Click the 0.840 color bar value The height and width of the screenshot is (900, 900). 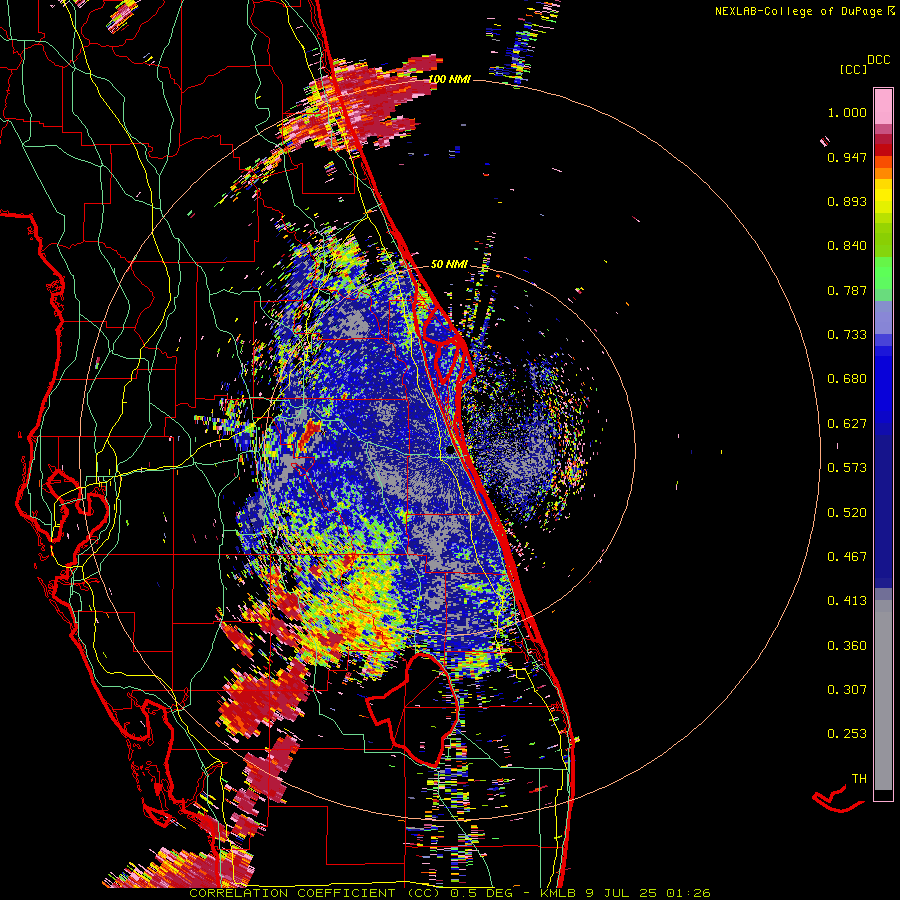coord(847,246)
